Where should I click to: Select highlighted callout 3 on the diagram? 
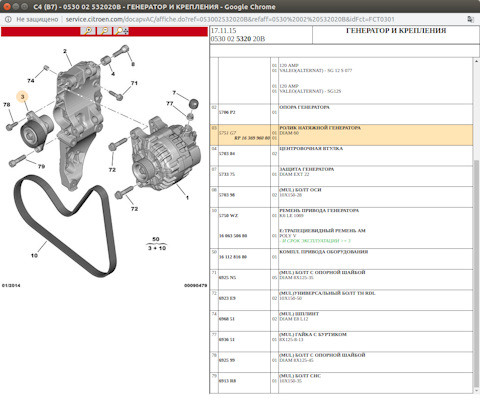click(23, 97)
